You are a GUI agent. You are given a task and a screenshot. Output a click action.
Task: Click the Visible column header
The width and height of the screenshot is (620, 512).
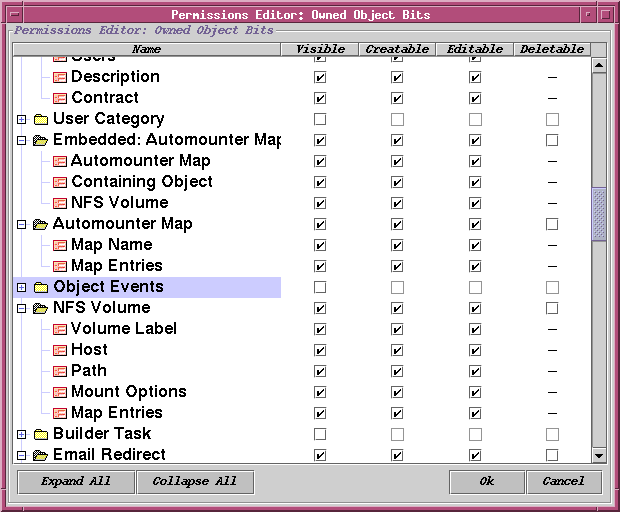[320, 49]
